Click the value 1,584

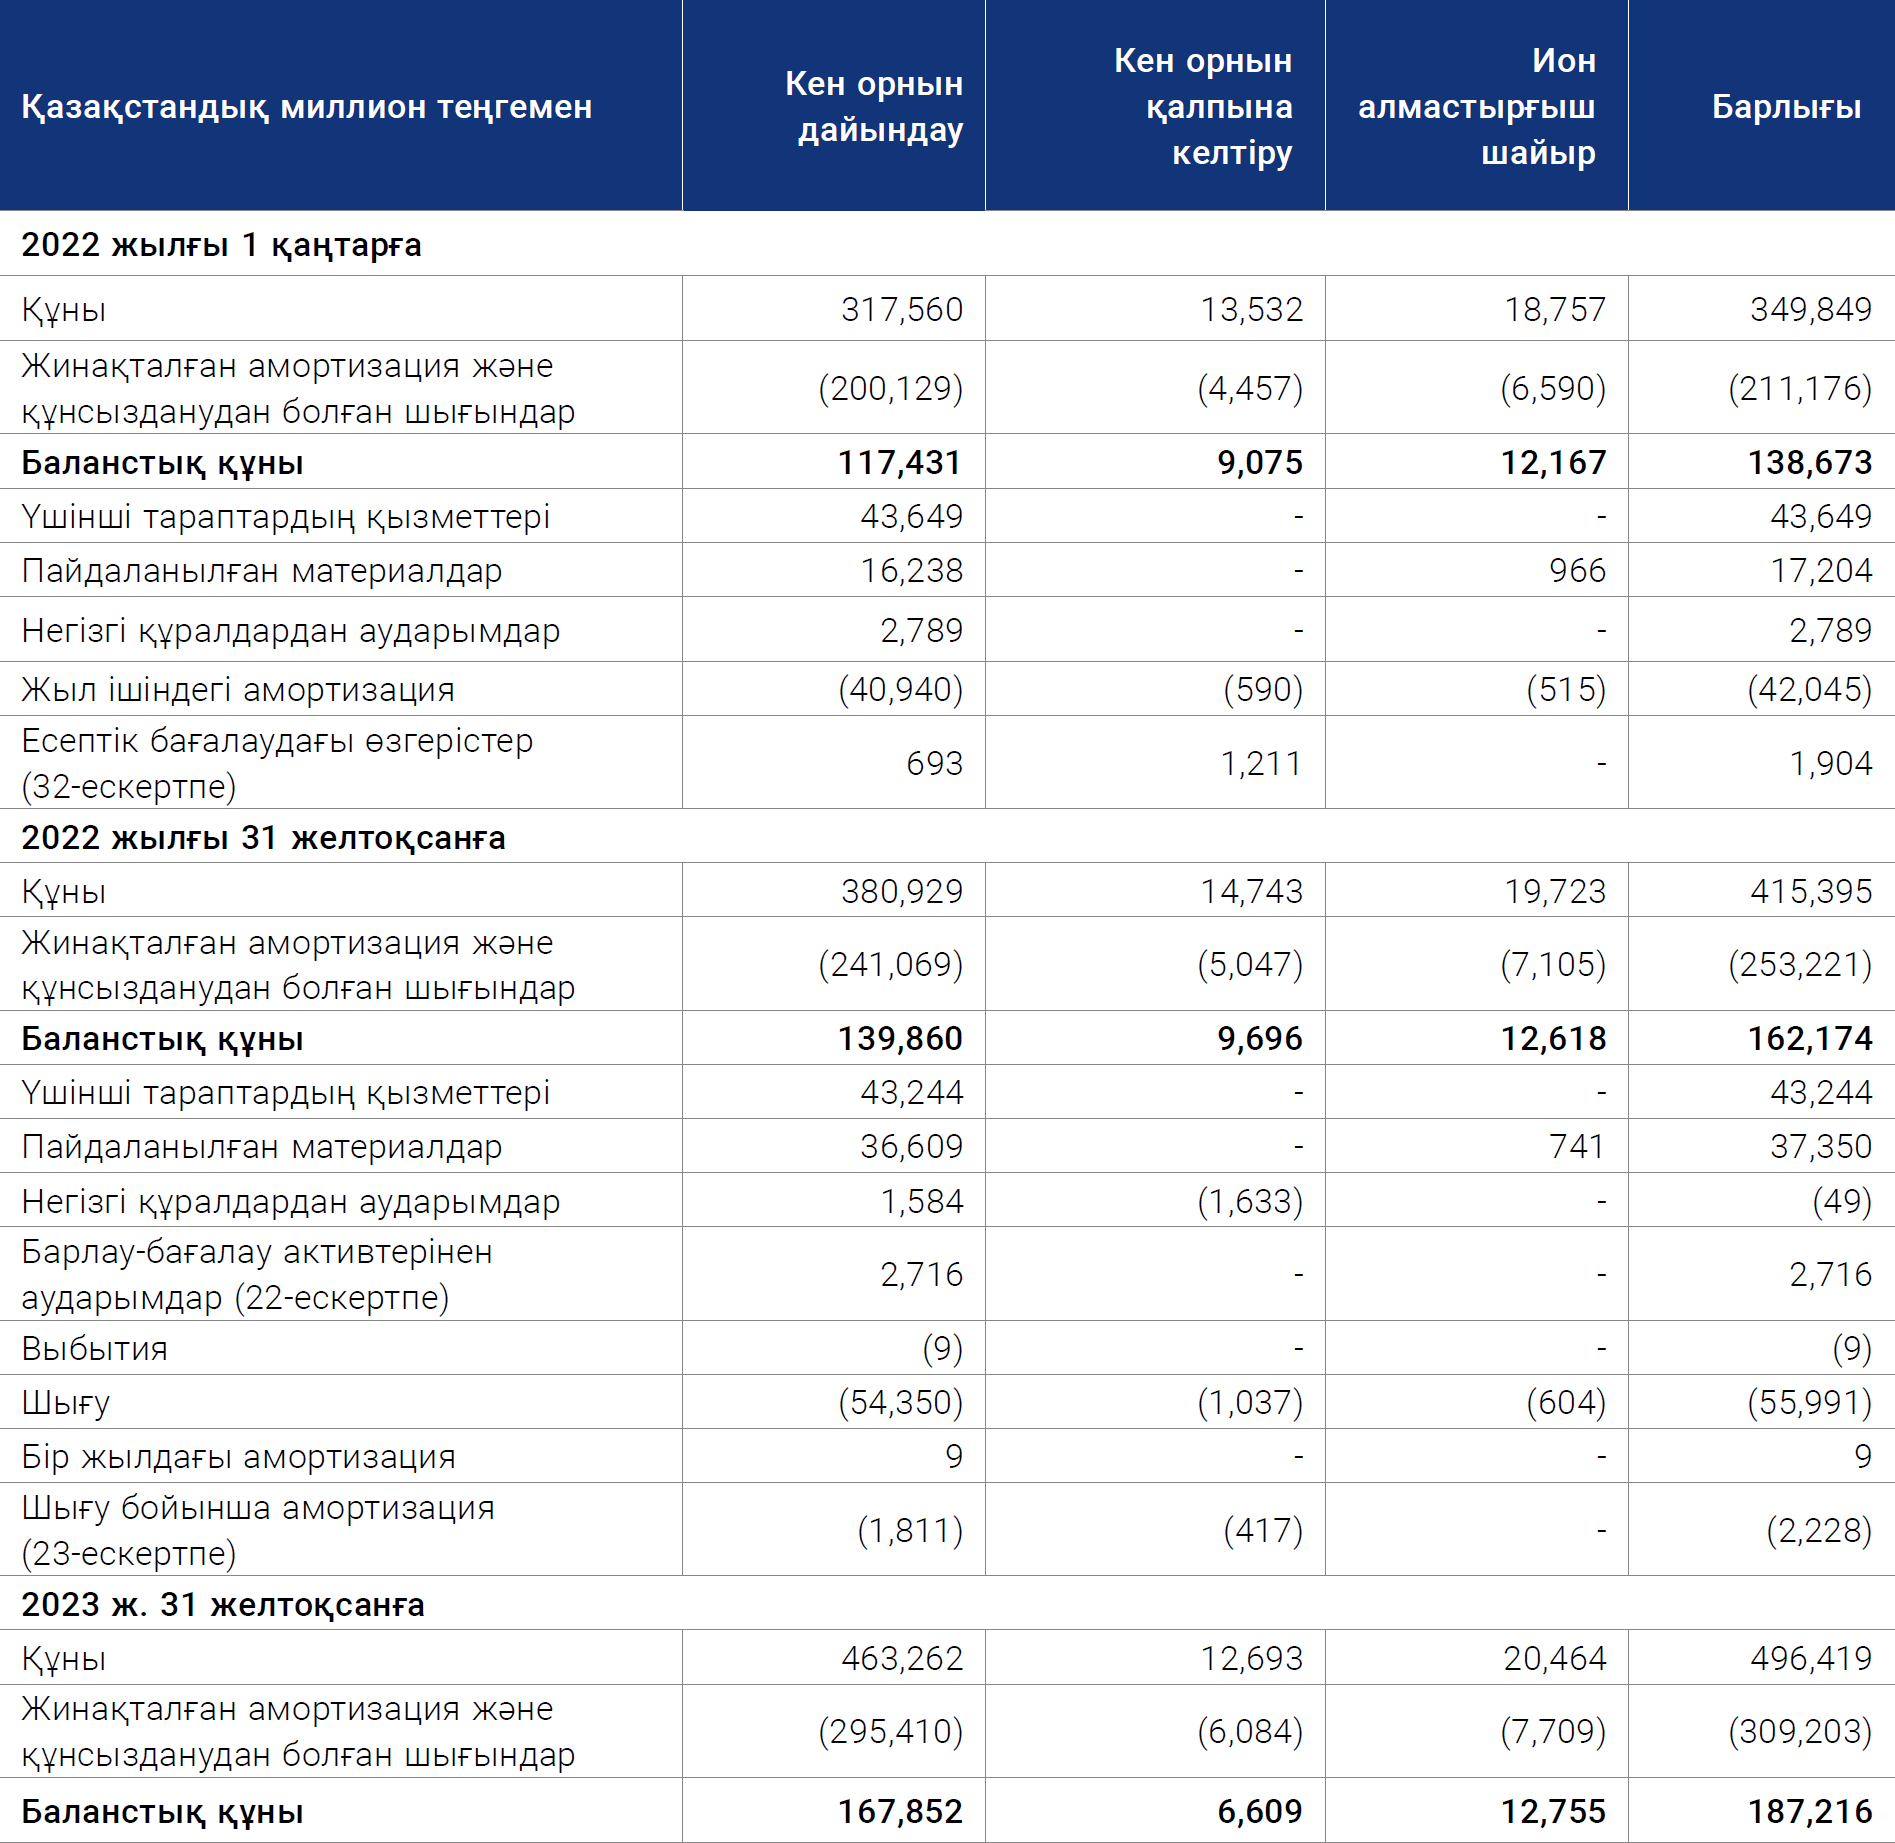(921, 1201)
